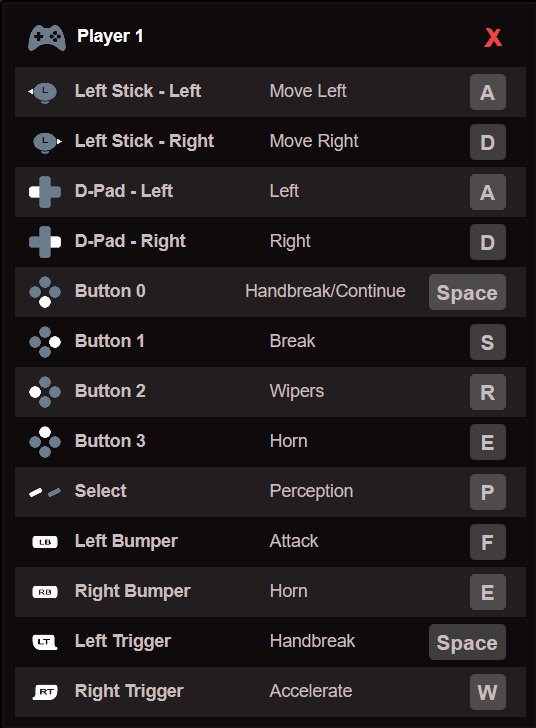Click the A key for Move Left
536x728 pixels.
click(488, 92)
